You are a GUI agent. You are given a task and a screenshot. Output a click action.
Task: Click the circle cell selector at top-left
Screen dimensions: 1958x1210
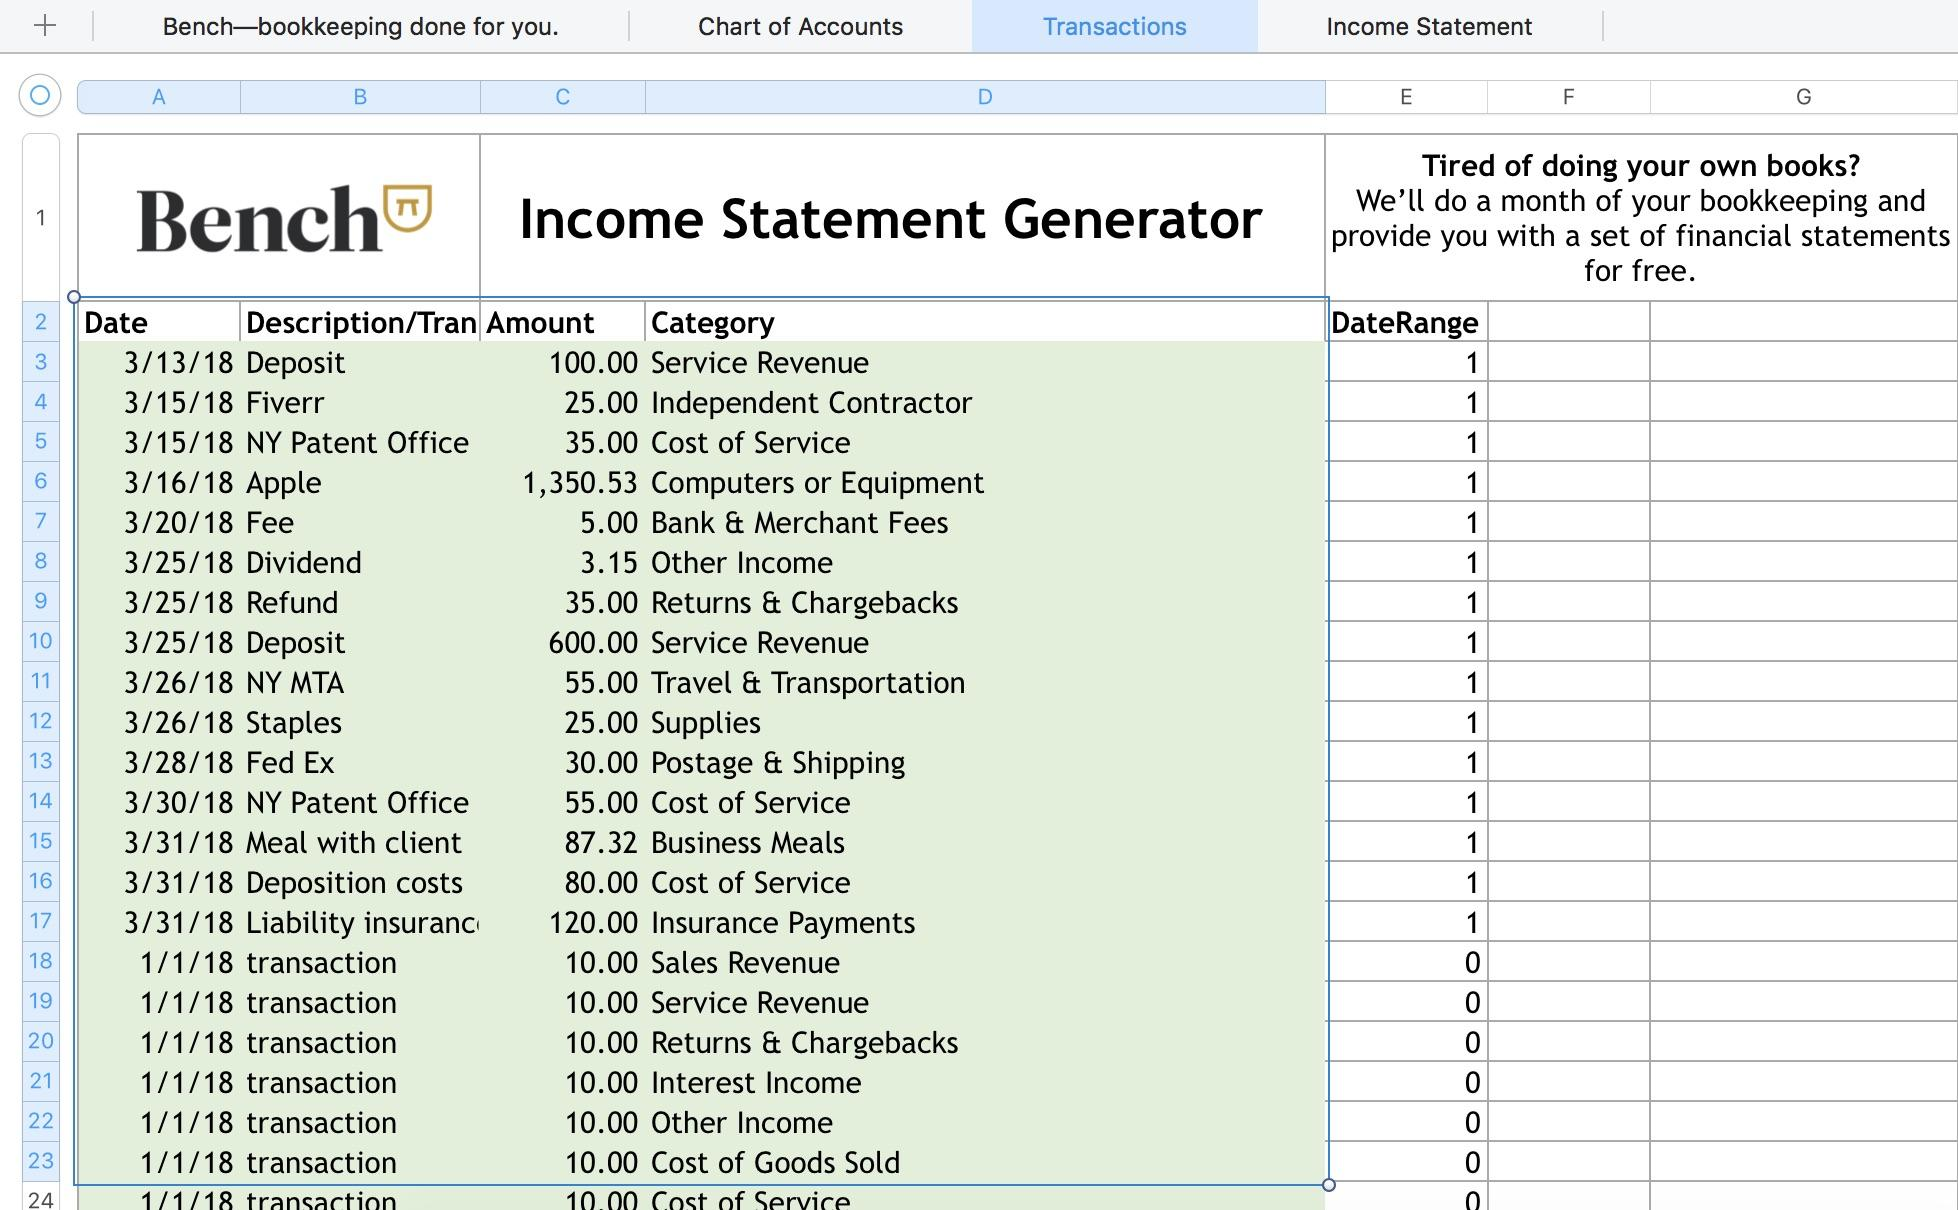click(x=39, y=95)
